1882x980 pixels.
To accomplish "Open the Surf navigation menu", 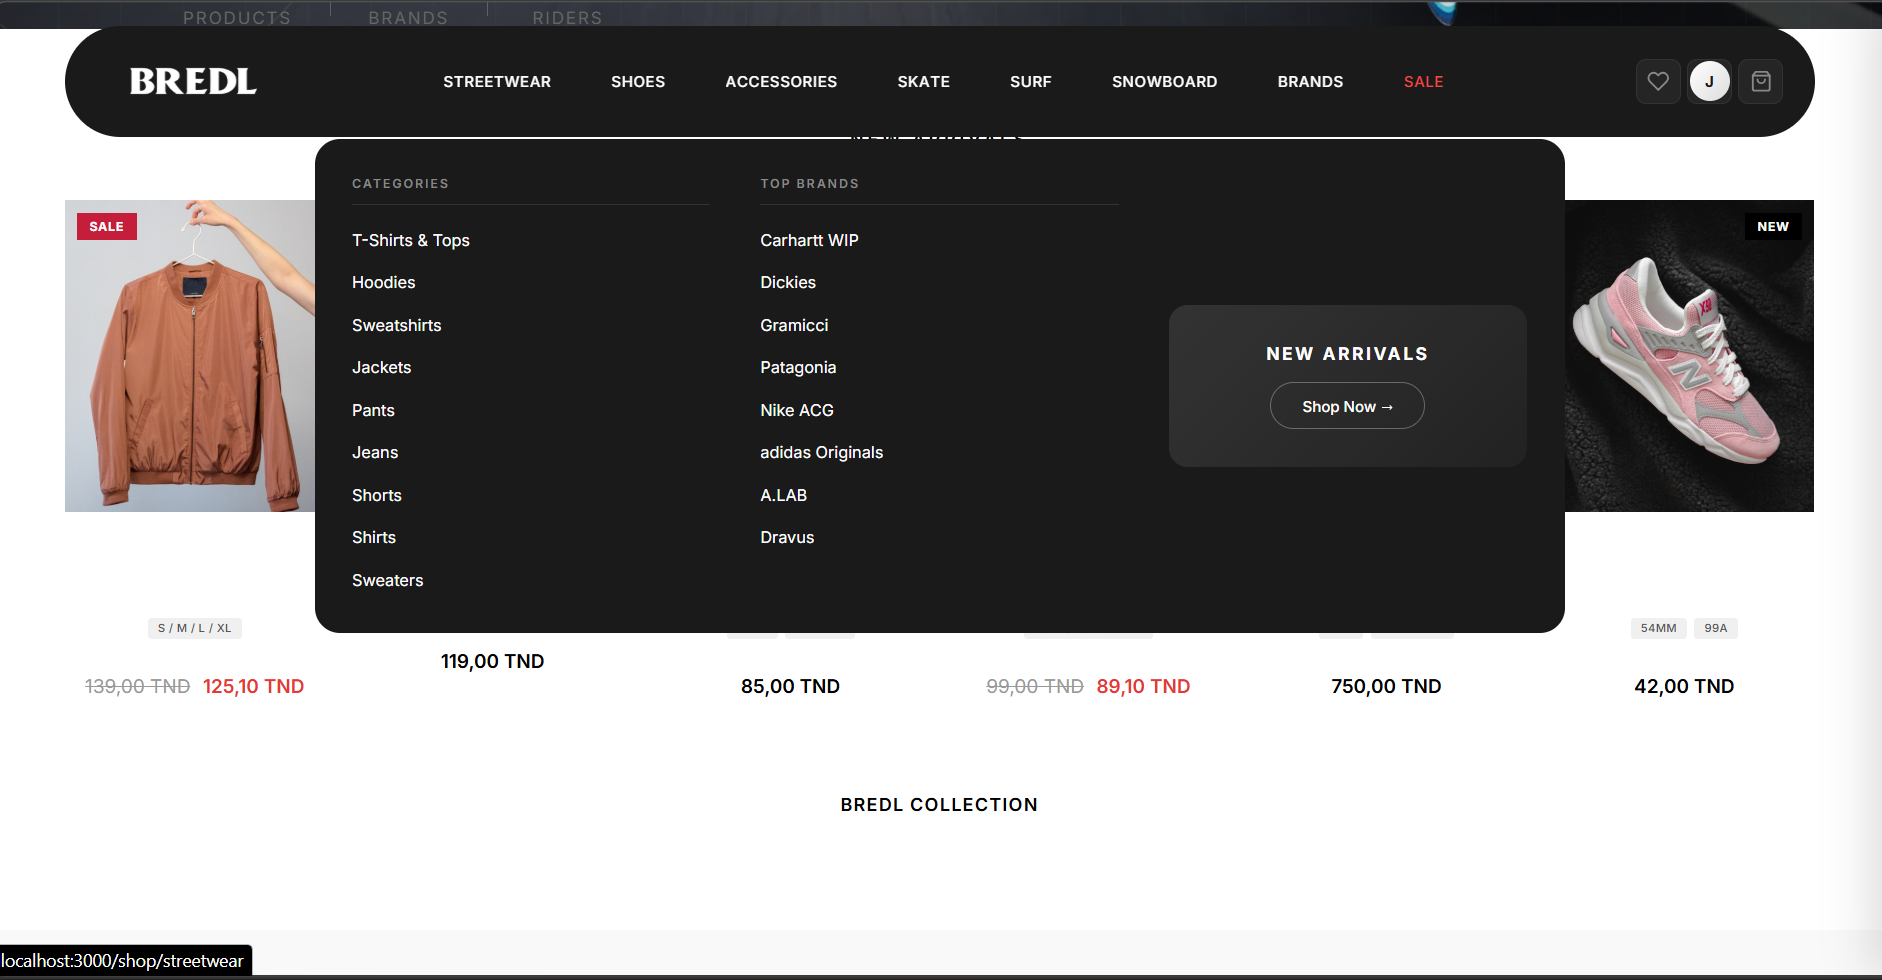I will pyautogui.click(x=1031, y=82).
